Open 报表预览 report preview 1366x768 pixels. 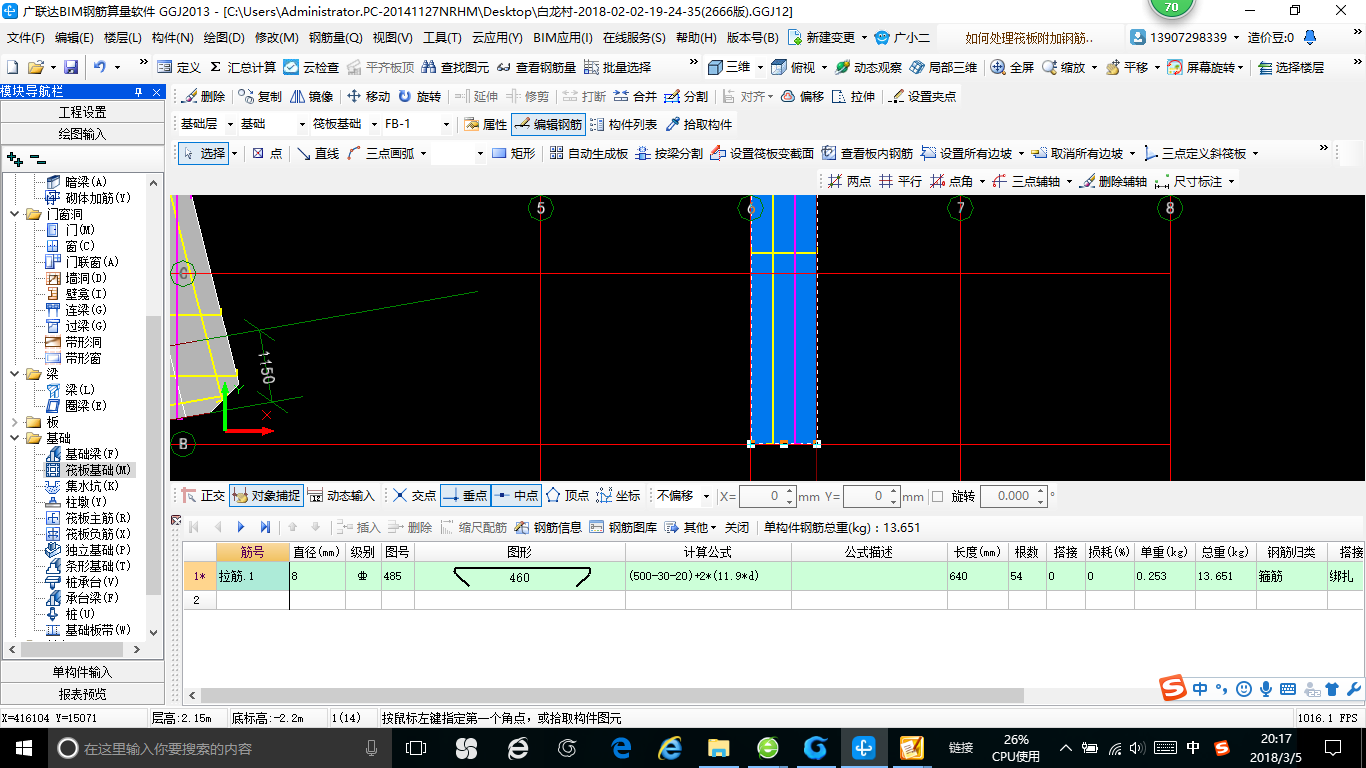coord(82,694)
